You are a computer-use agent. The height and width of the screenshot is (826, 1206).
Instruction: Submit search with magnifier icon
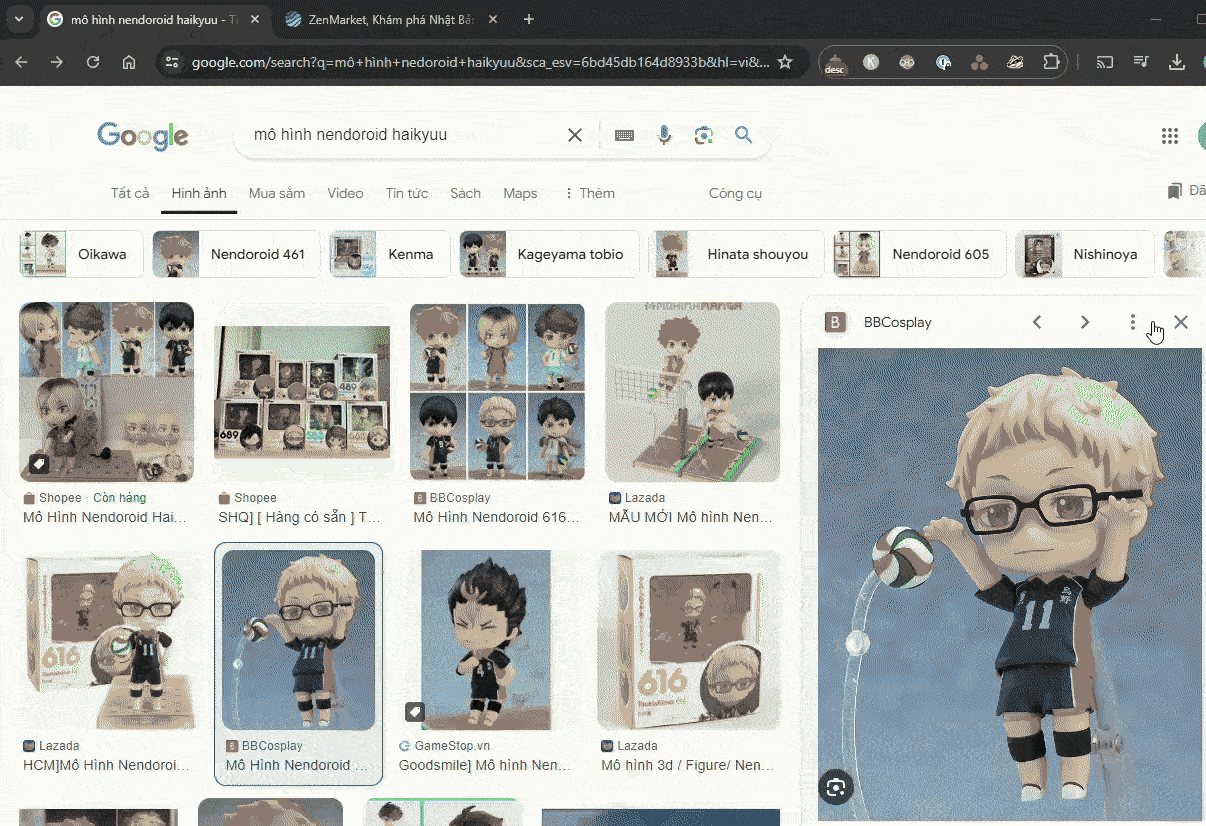click(x=743, y=135)
